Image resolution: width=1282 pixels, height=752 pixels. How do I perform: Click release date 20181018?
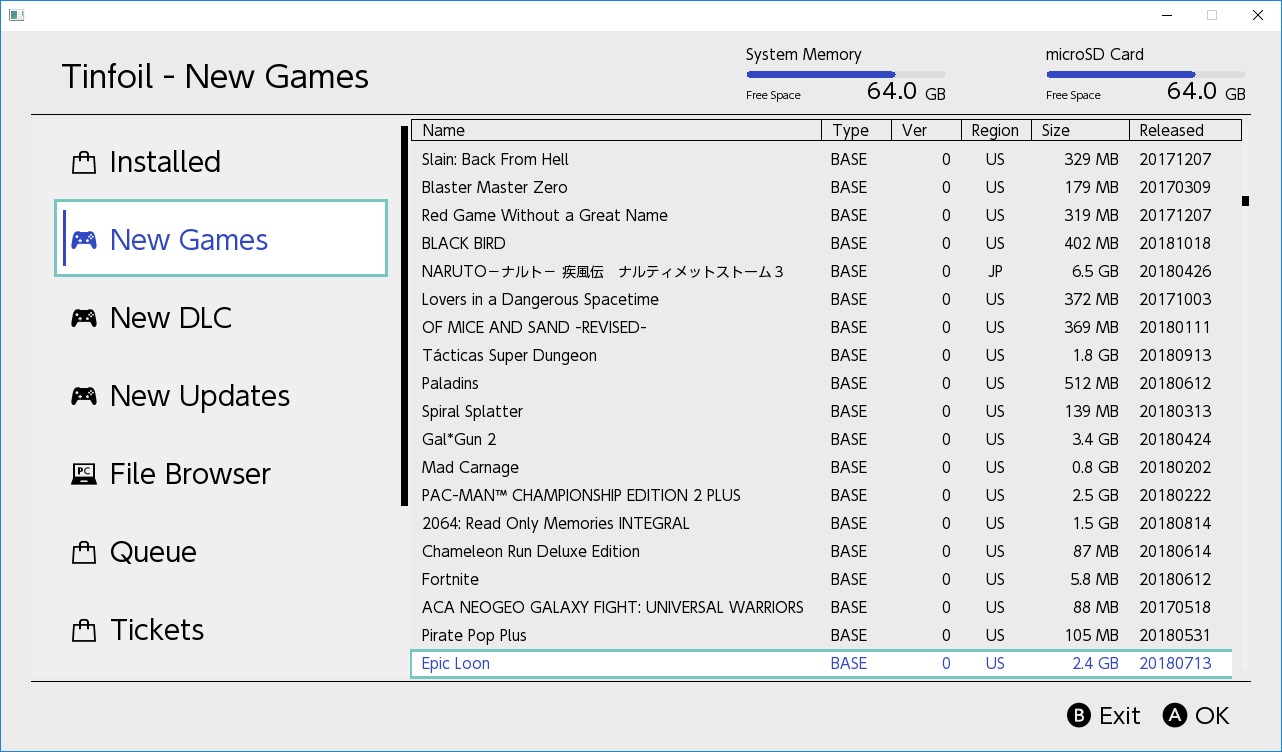pyautogui.click(x=1175, y=243)
